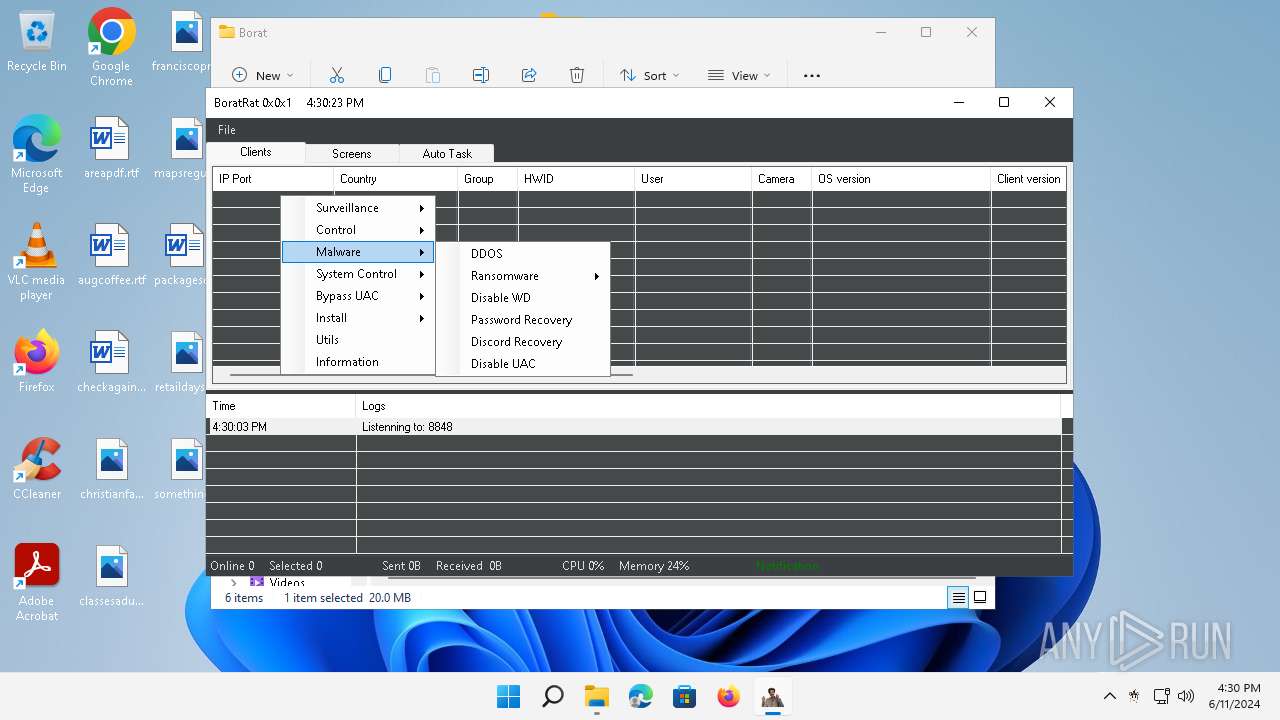Click the OS version column header

901,179
